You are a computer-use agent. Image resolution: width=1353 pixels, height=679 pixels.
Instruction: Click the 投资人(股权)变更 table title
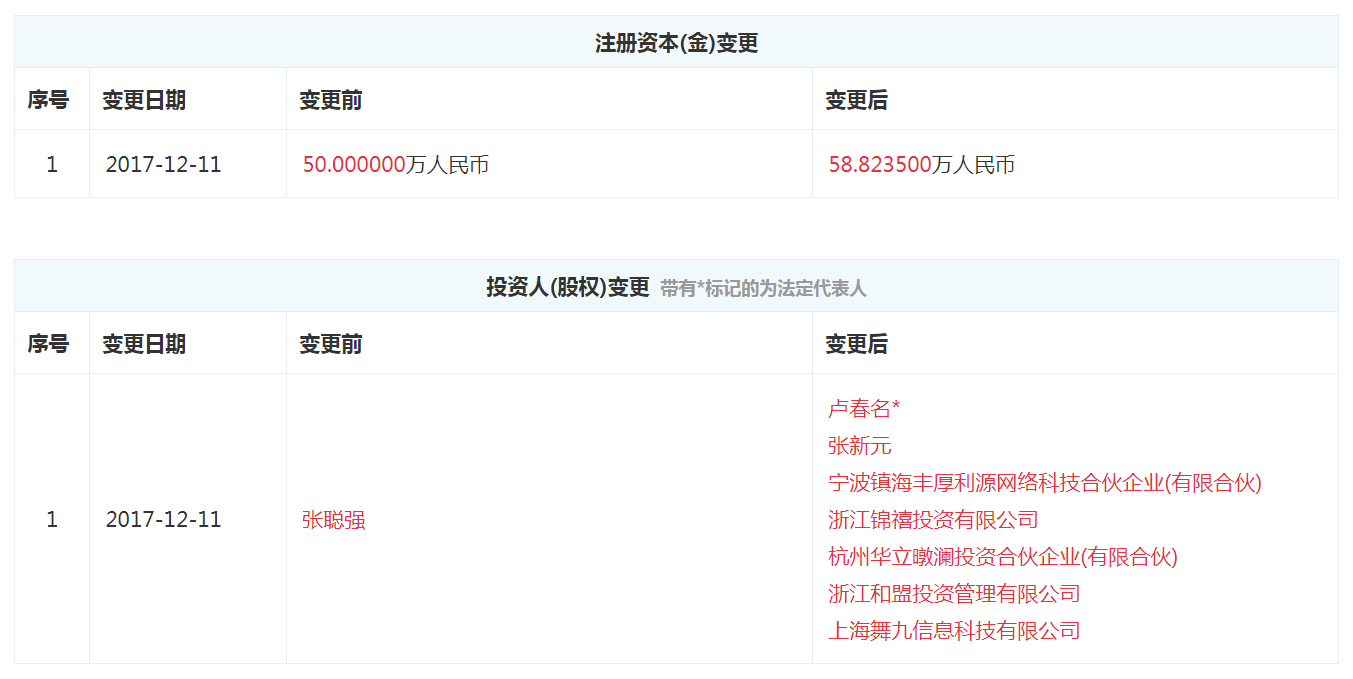click(x=568, y=287)
